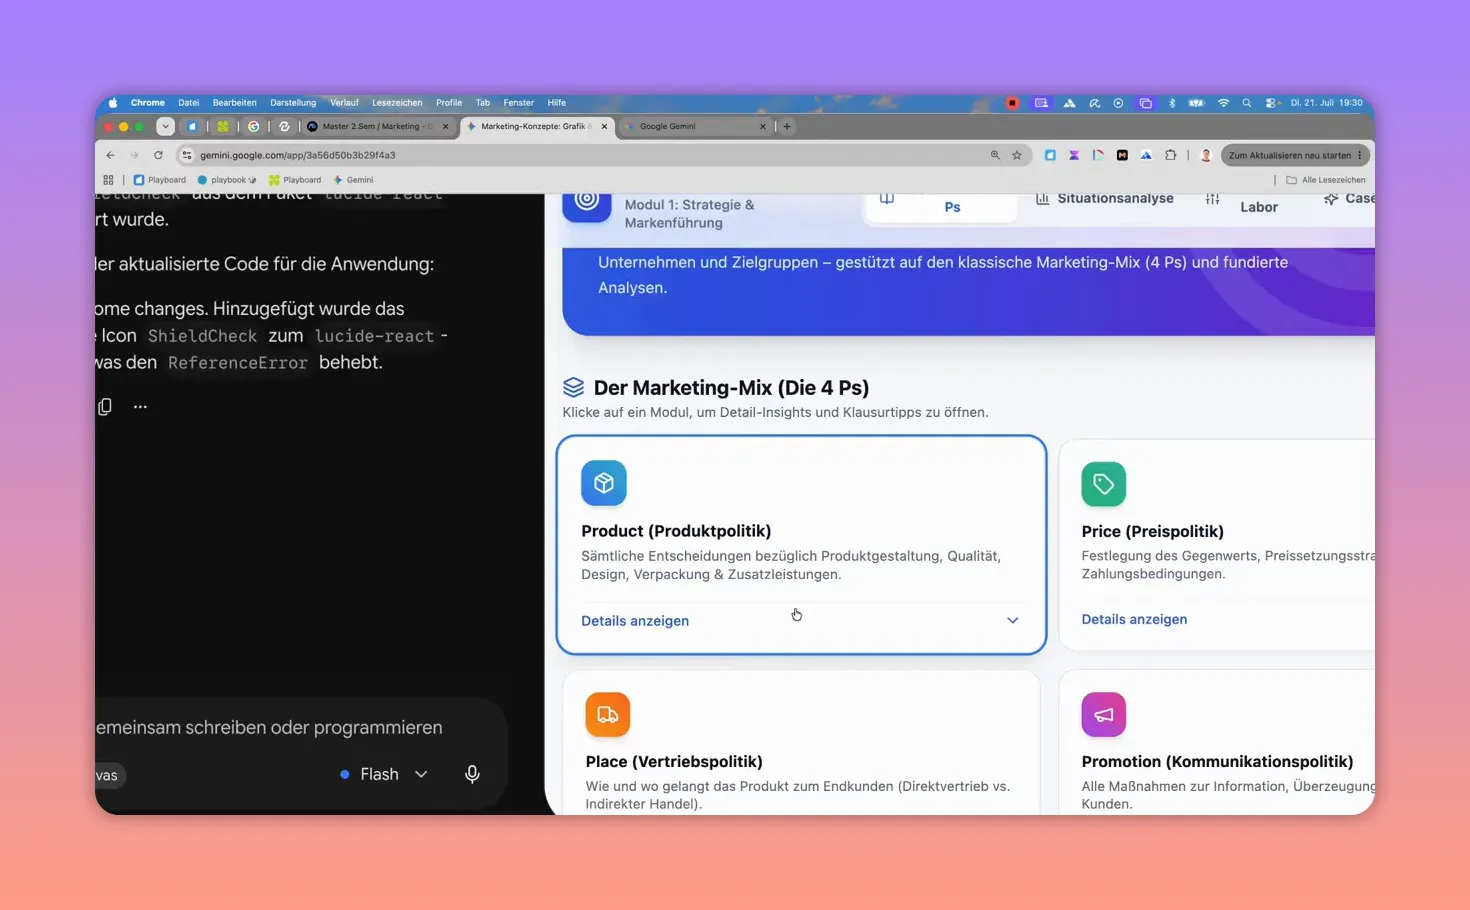Click the address bar URL
This screenshot has width=1470, height=910.
tap(298, 155)
